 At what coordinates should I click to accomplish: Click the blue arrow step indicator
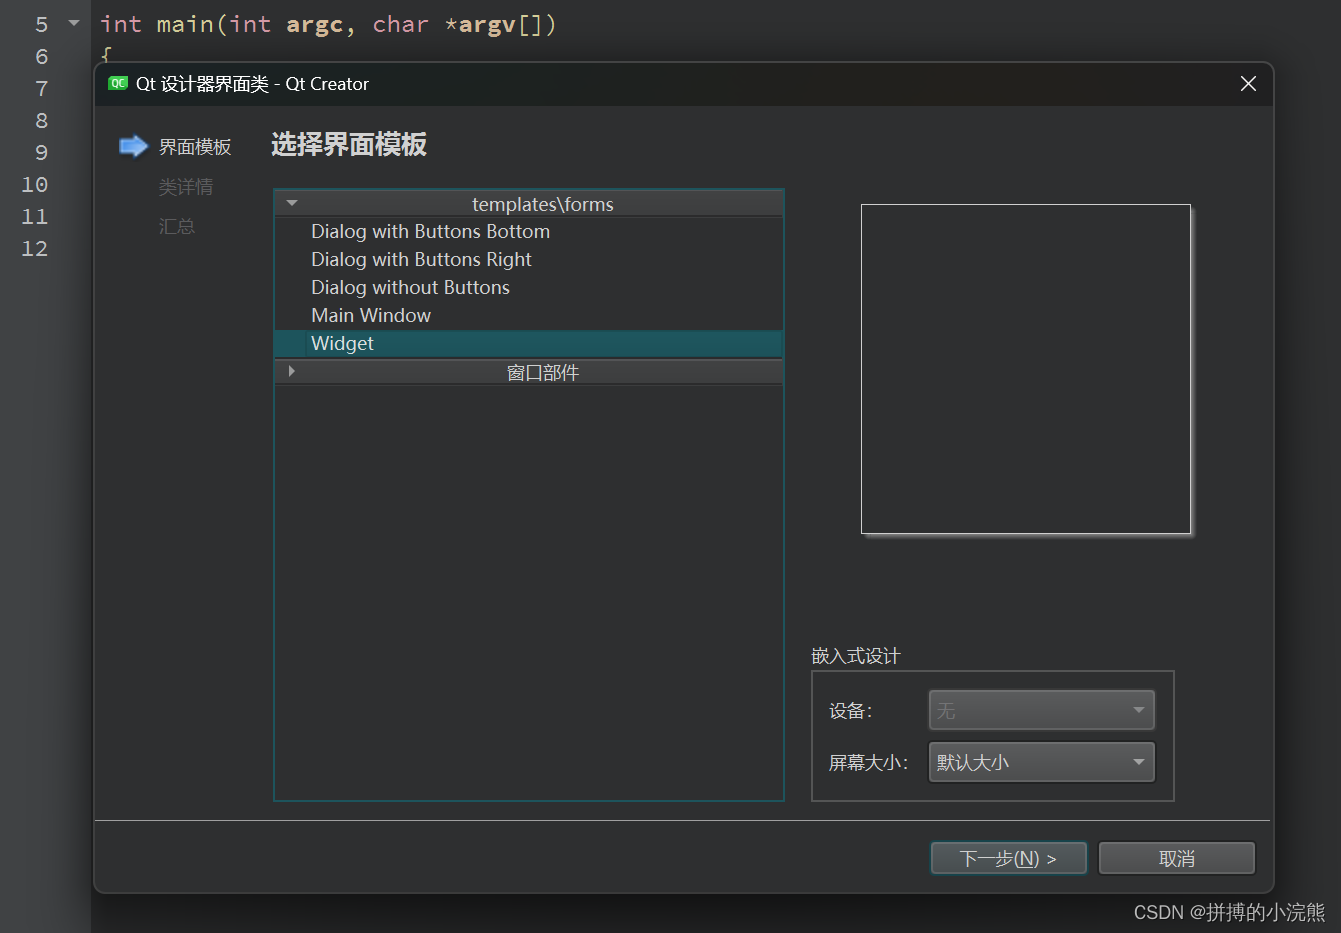pyautogui.click(x=133, y=147)
